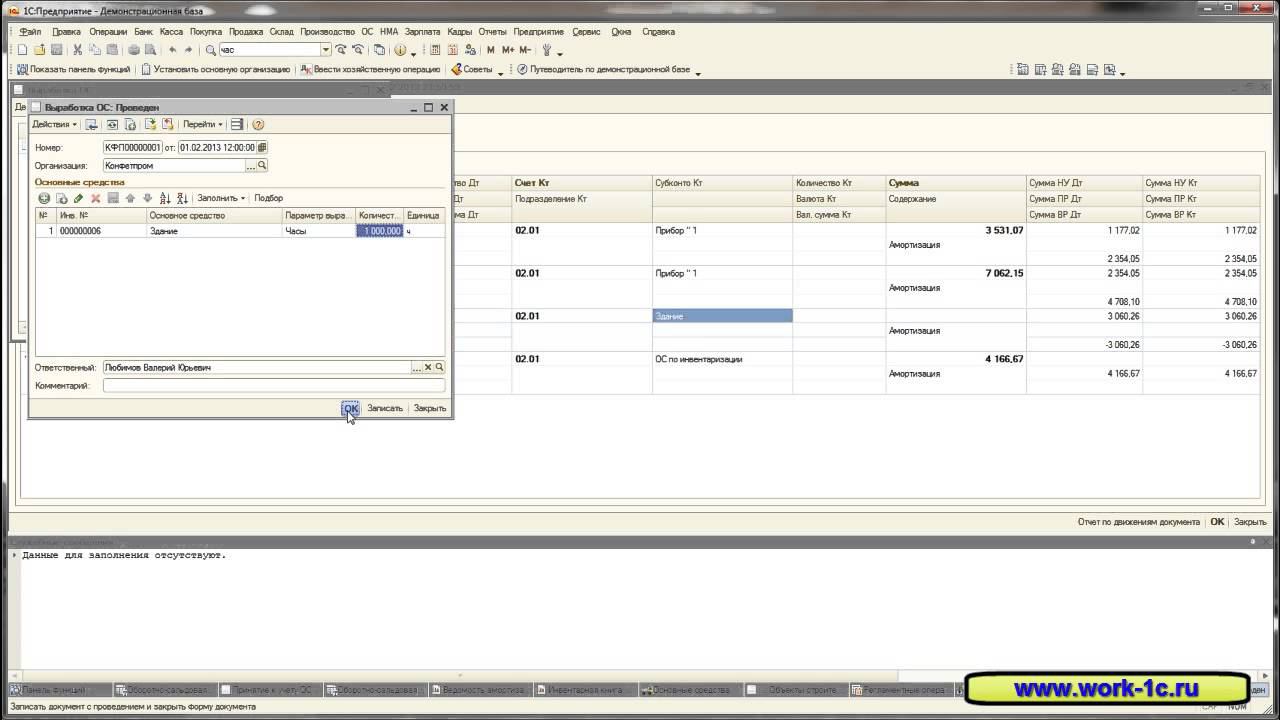Click into the Номер field
1280x720 pixels.
(x=132, y=147)
